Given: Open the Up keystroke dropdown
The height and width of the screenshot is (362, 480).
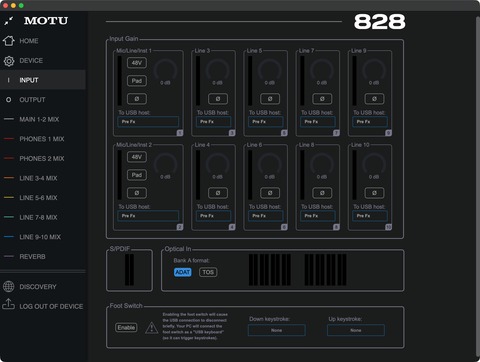Looking at the screenshot, I should (356, 330).
